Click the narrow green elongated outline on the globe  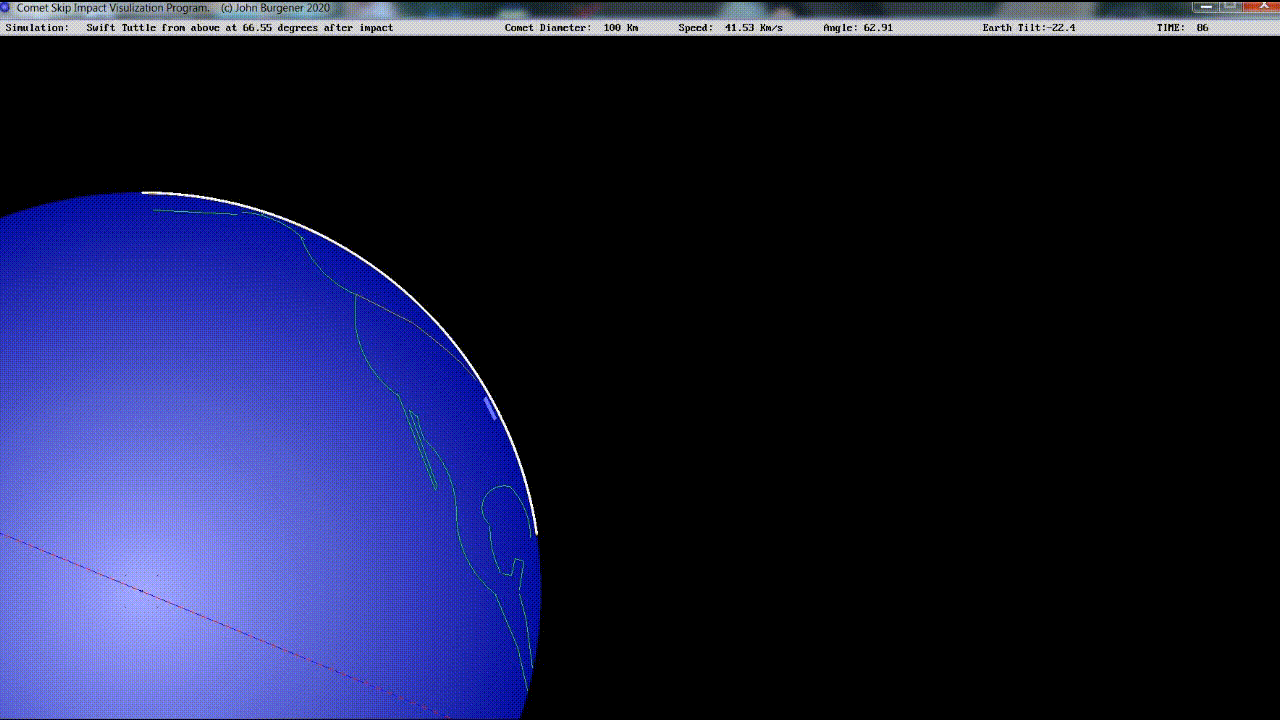click(x=422, y=446)
